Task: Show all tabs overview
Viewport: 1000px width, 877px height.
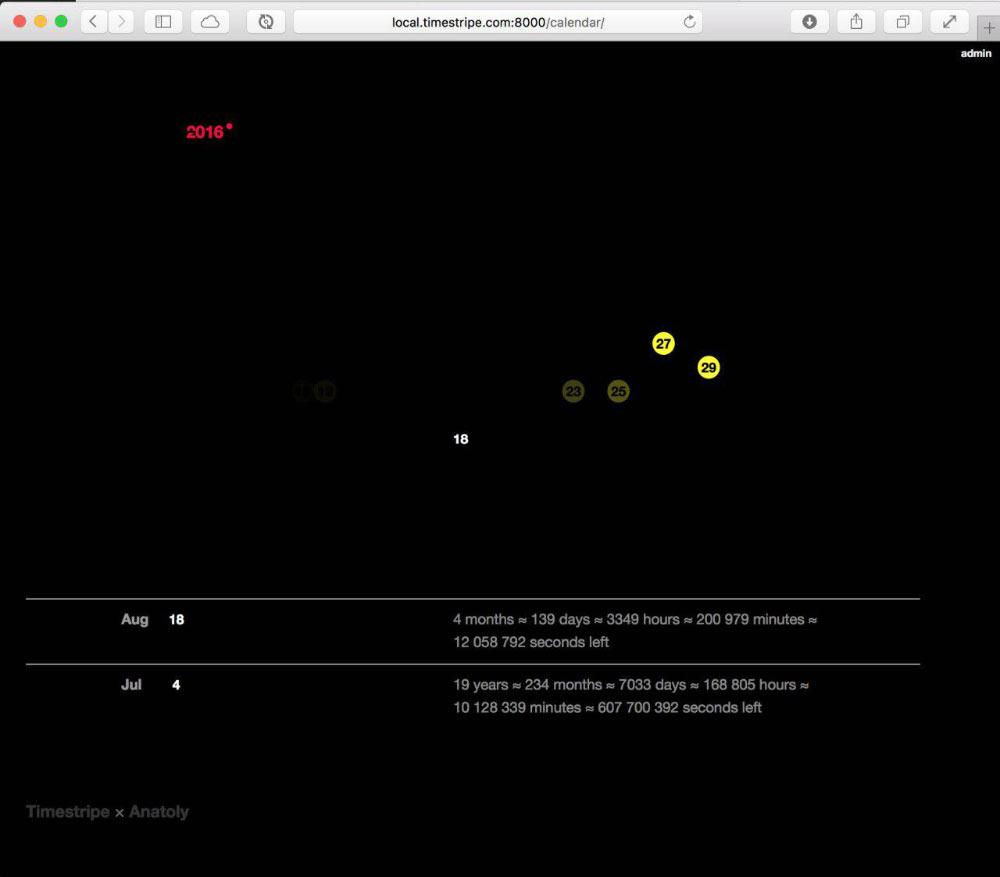Action: pyautogui.click(x=902, y=21)
